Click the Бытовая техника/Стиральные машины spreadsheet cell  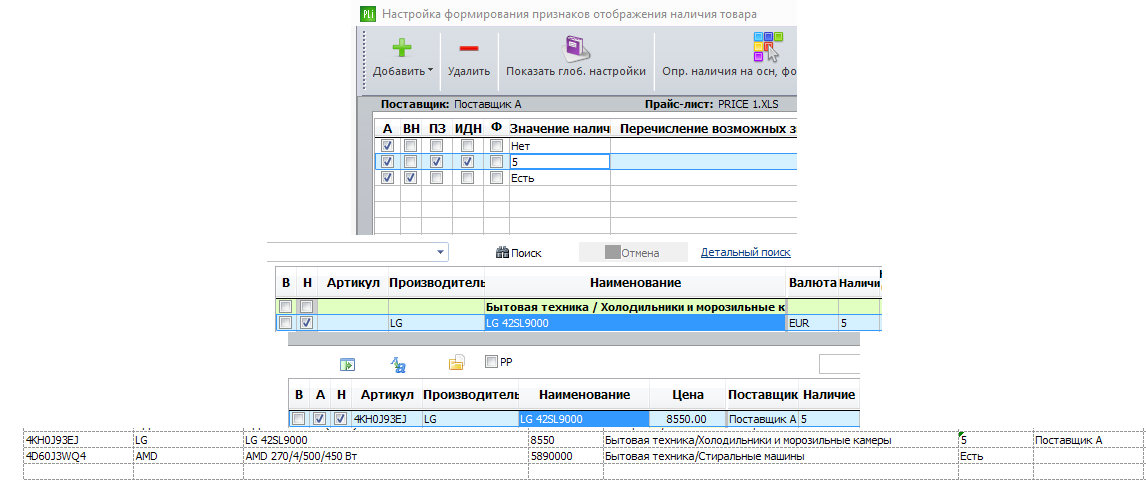coord(779,456)
